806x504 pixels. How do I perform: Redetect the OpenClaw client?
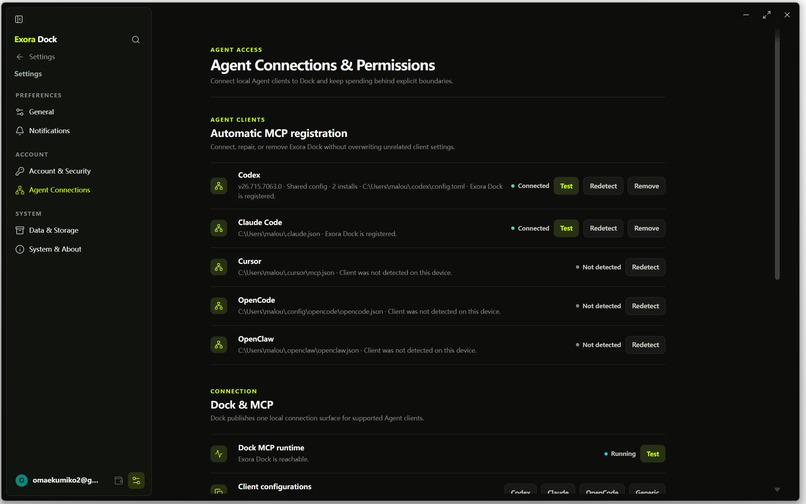[x=645, y=345]
